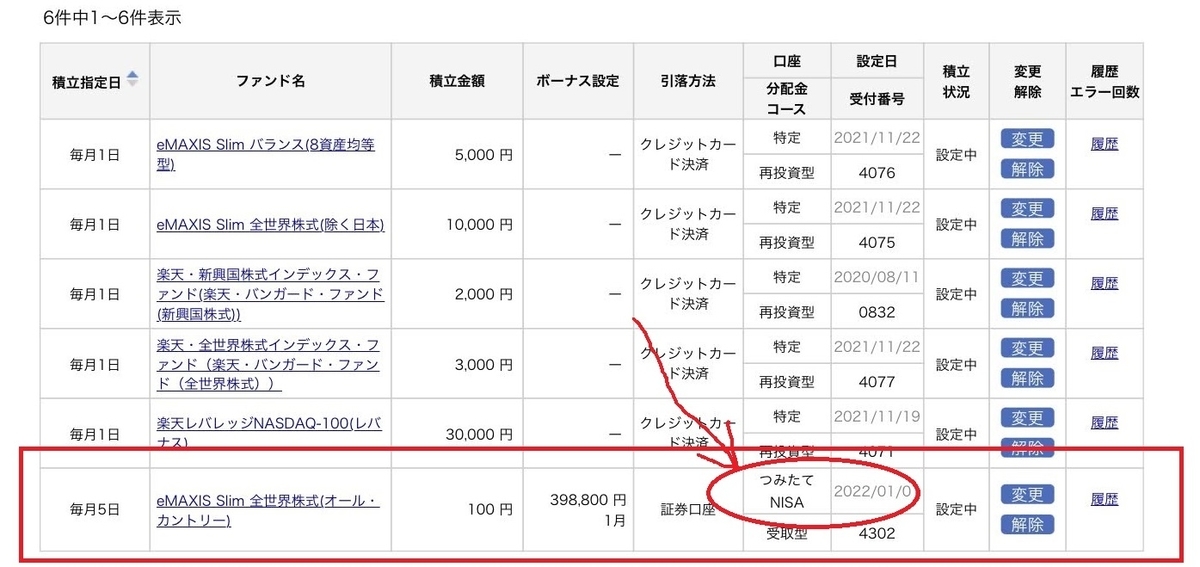Click 変更 for オール・カントリー row
Image resolution: width=1200 pixels, height=567 pixels.
pos(1027,494)
